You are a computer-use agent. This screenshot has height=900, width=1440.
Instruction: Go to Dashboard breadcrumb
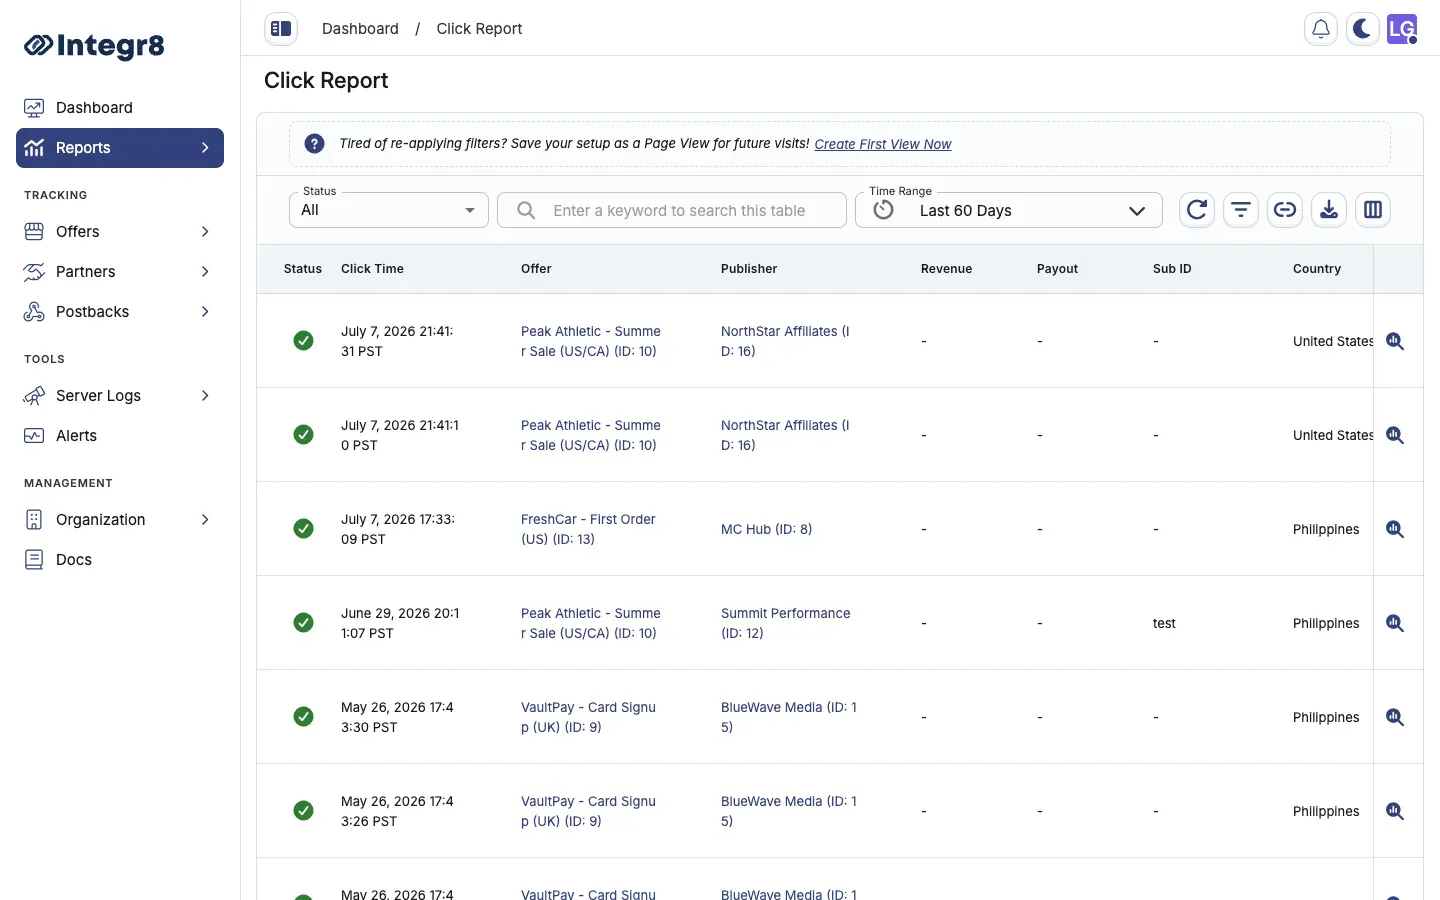pyautogui.click(x=360, y=29)
